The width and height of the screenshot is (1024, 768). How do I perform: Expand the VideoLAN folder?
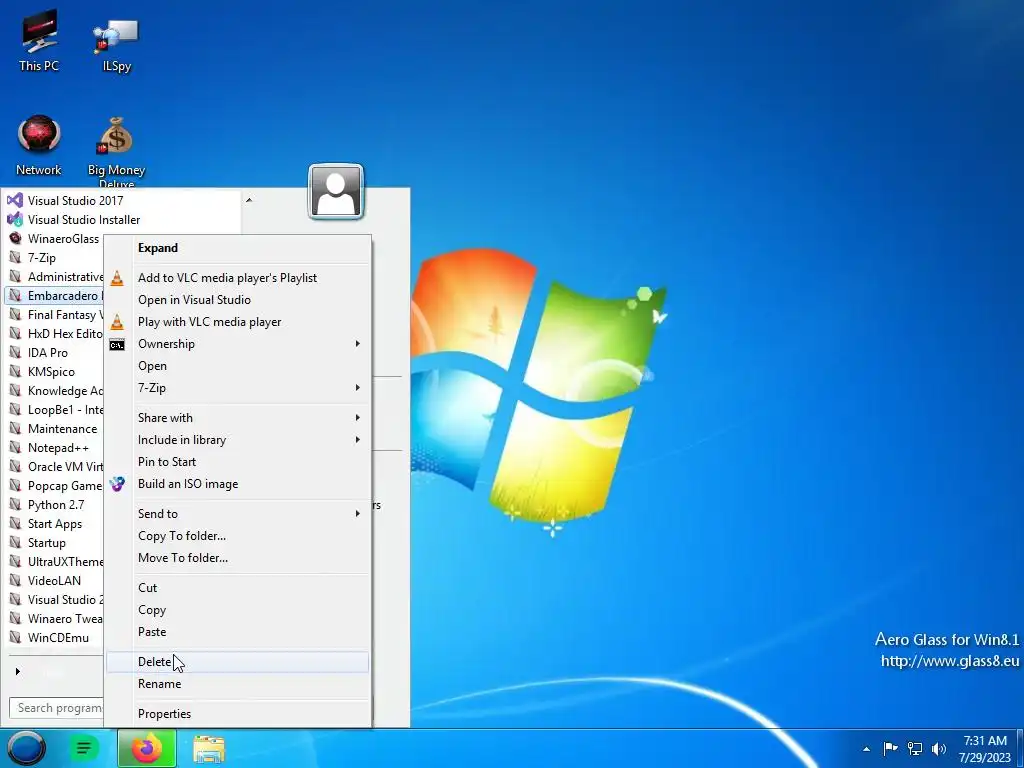pos(44,580)
